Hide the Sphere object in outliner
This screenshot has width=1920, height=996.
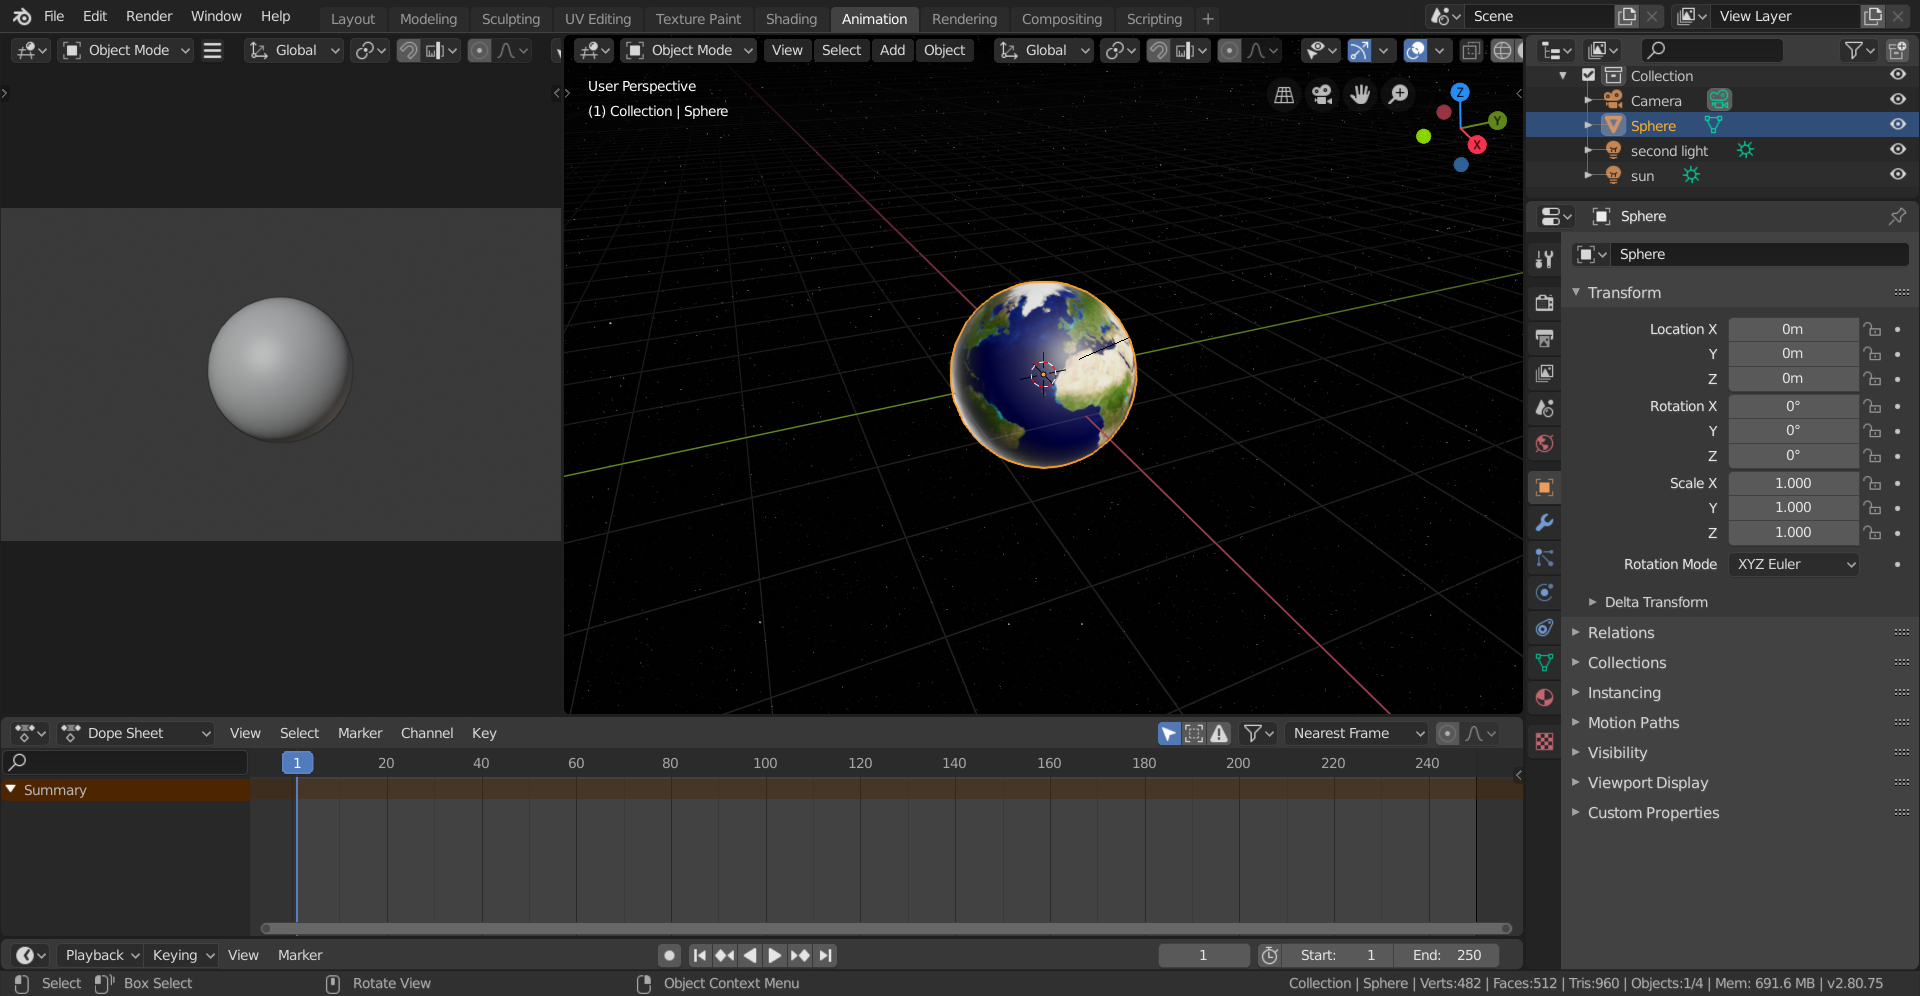click(1897, 125)
